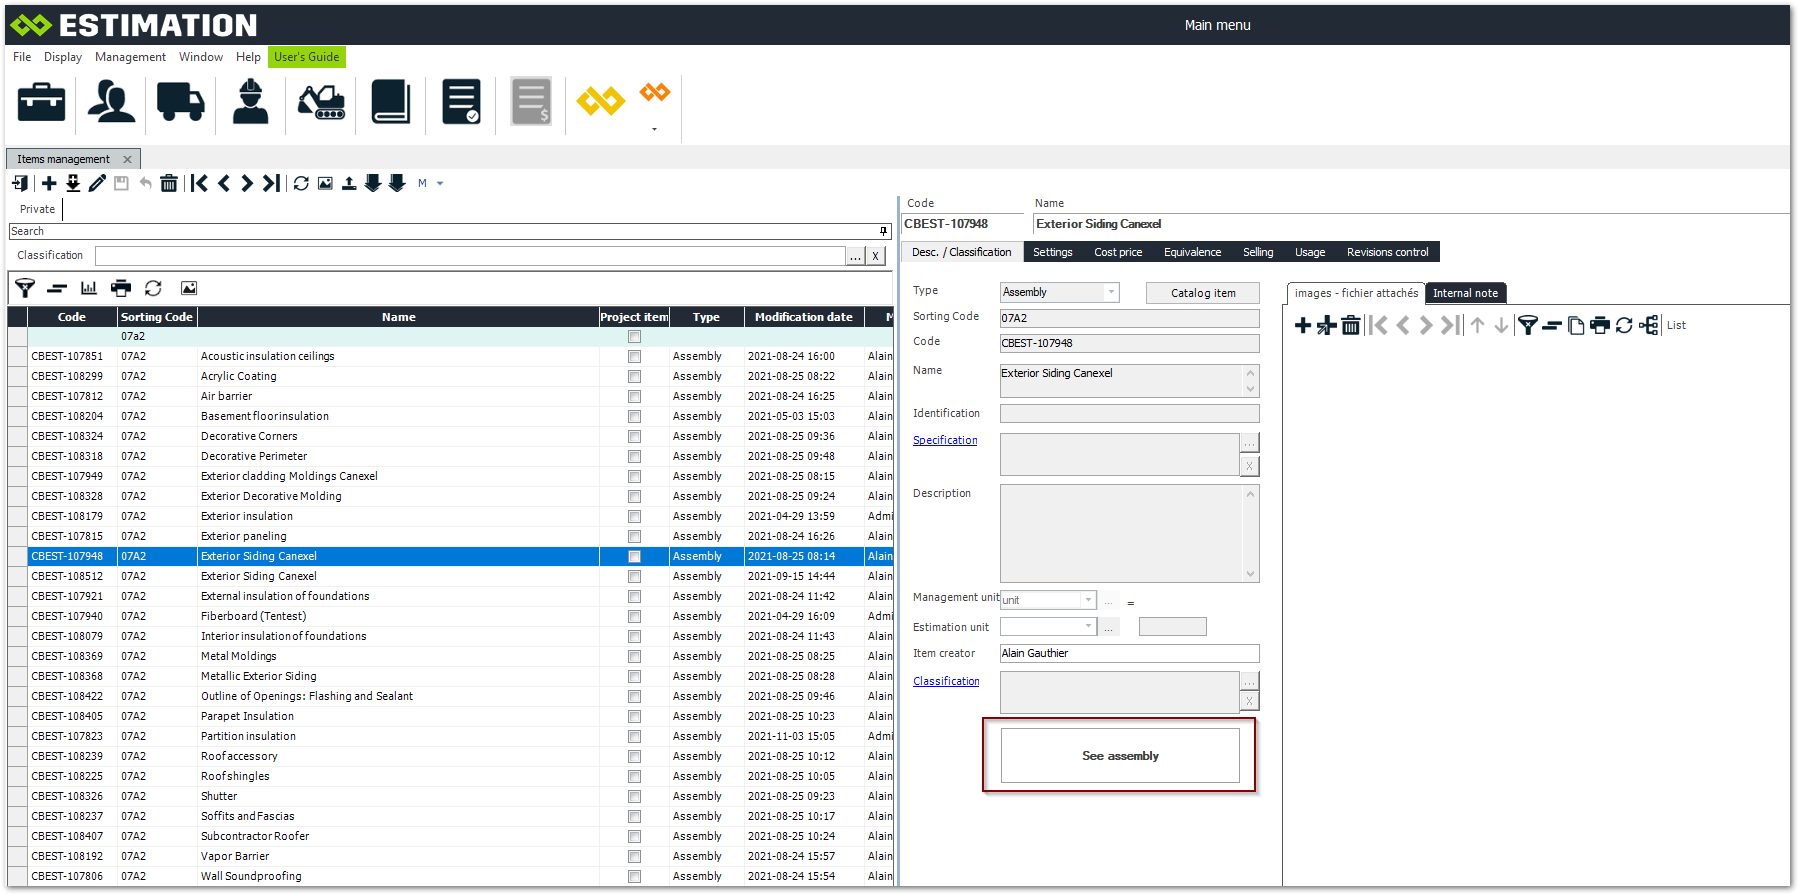Tick Project item checkbox for Wall Soundproofing

coord(634,876)
